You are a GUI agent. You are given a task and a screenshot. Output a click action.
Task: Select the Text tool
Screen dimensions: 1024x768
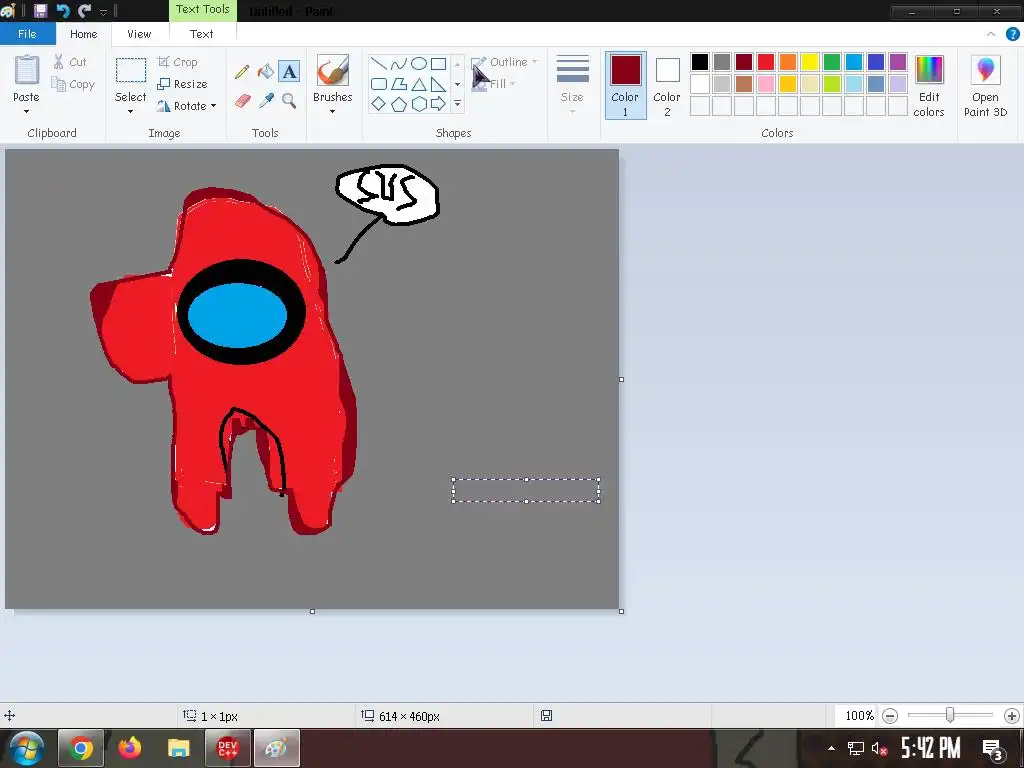289,72
